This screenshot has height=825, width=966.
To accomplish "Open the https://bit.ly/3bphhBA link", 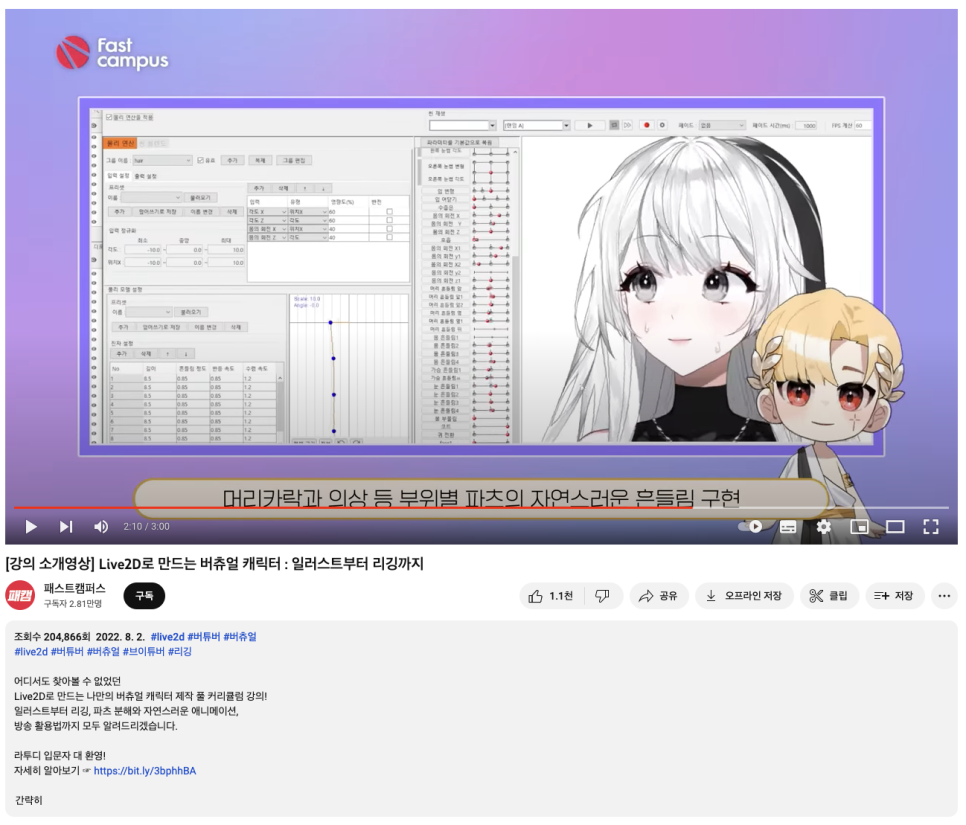I will tap(145, 772).
